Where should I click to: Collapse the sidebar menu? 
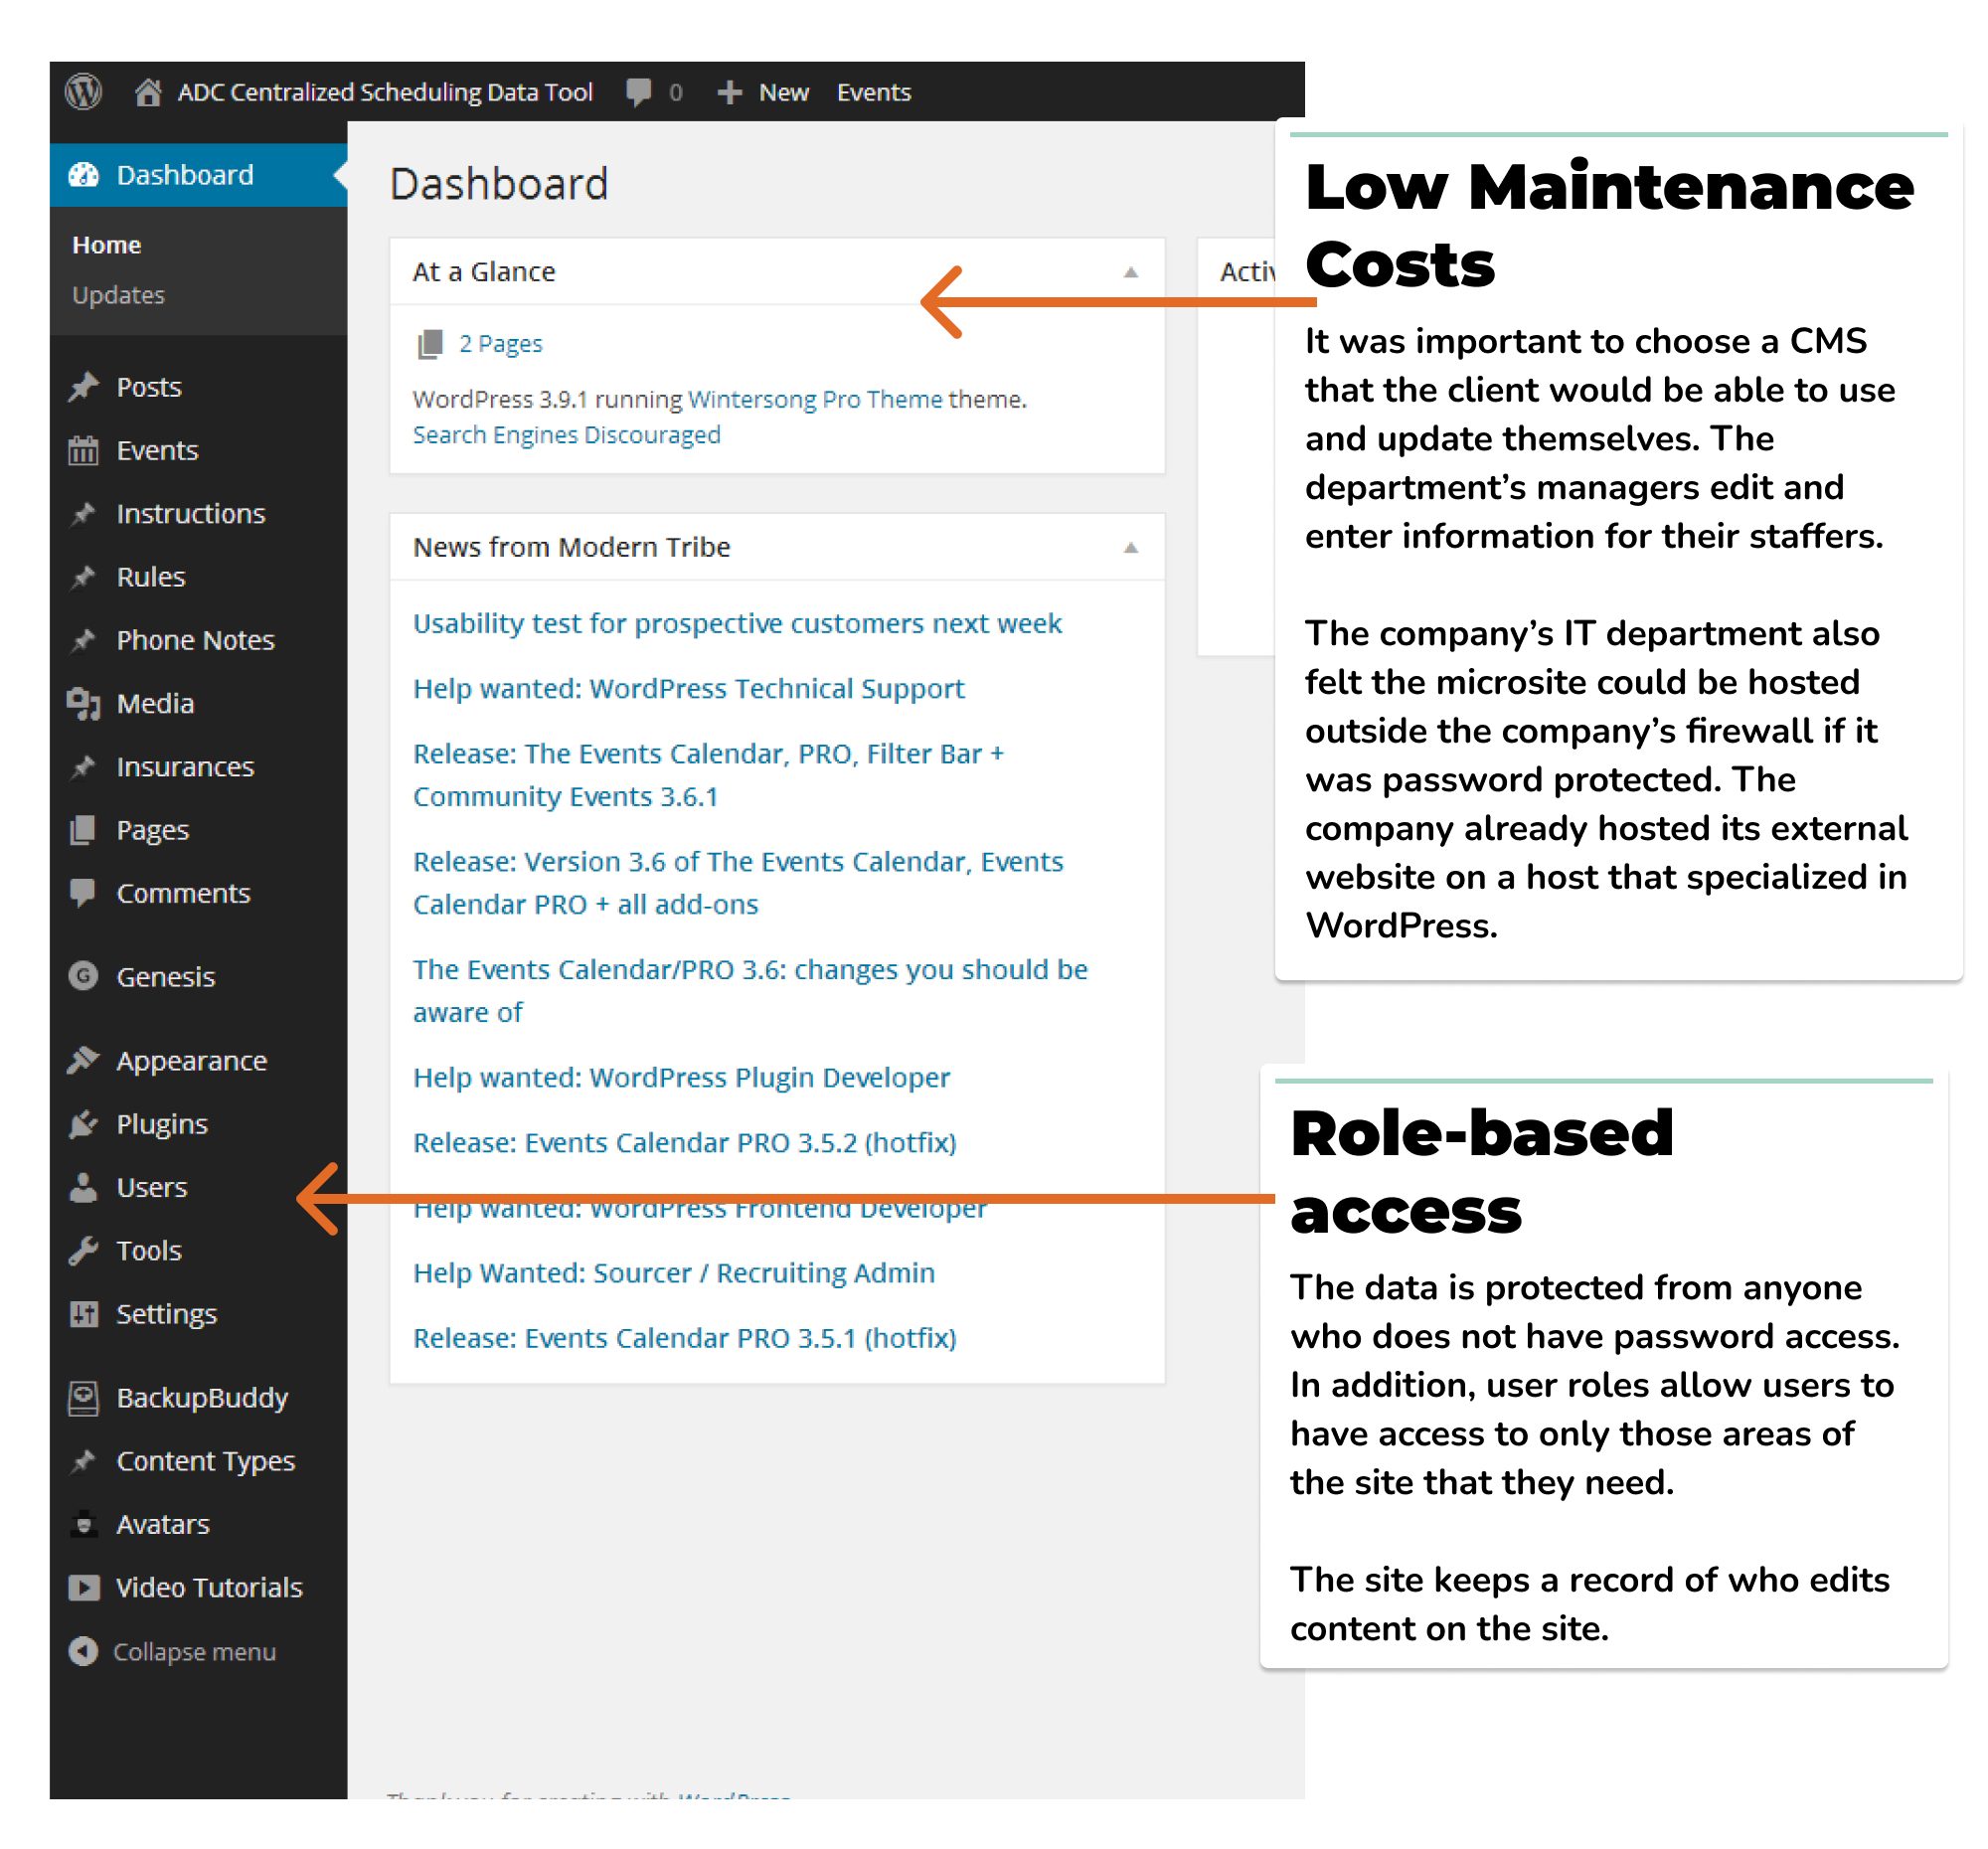(x=173, y=1654)
